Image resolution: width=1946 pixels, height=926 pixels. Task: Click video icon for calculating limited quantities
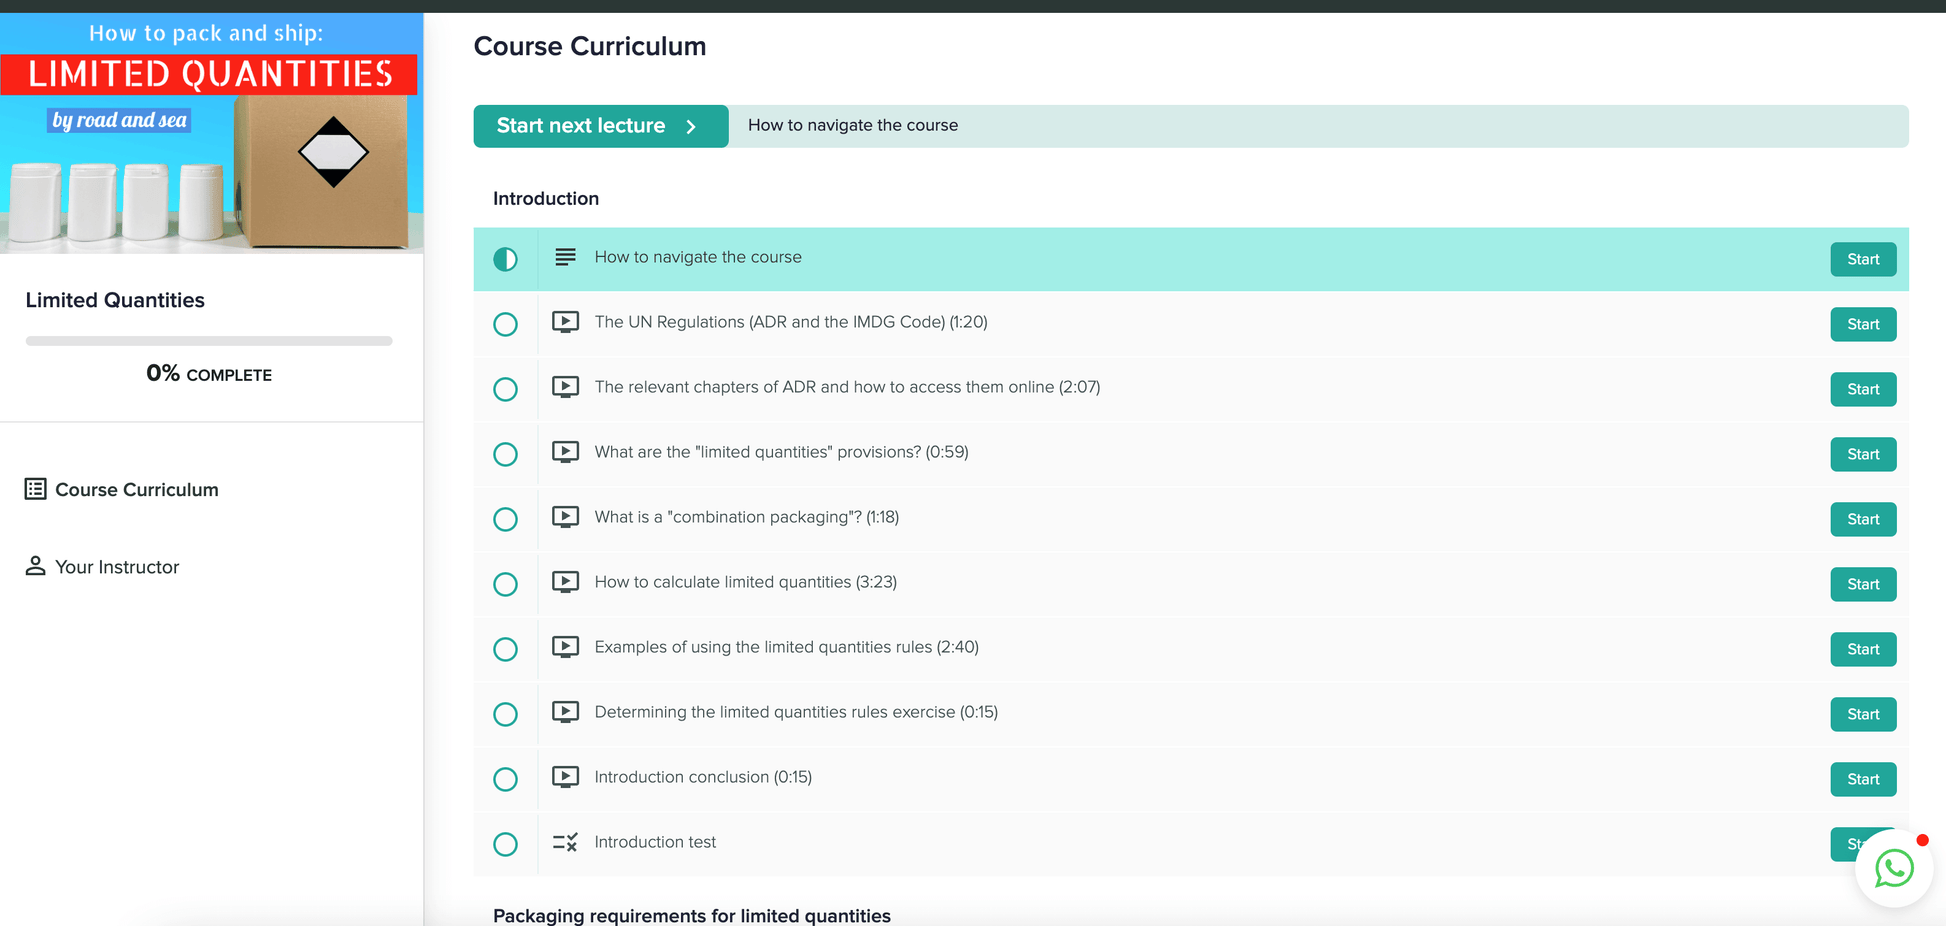565,582
